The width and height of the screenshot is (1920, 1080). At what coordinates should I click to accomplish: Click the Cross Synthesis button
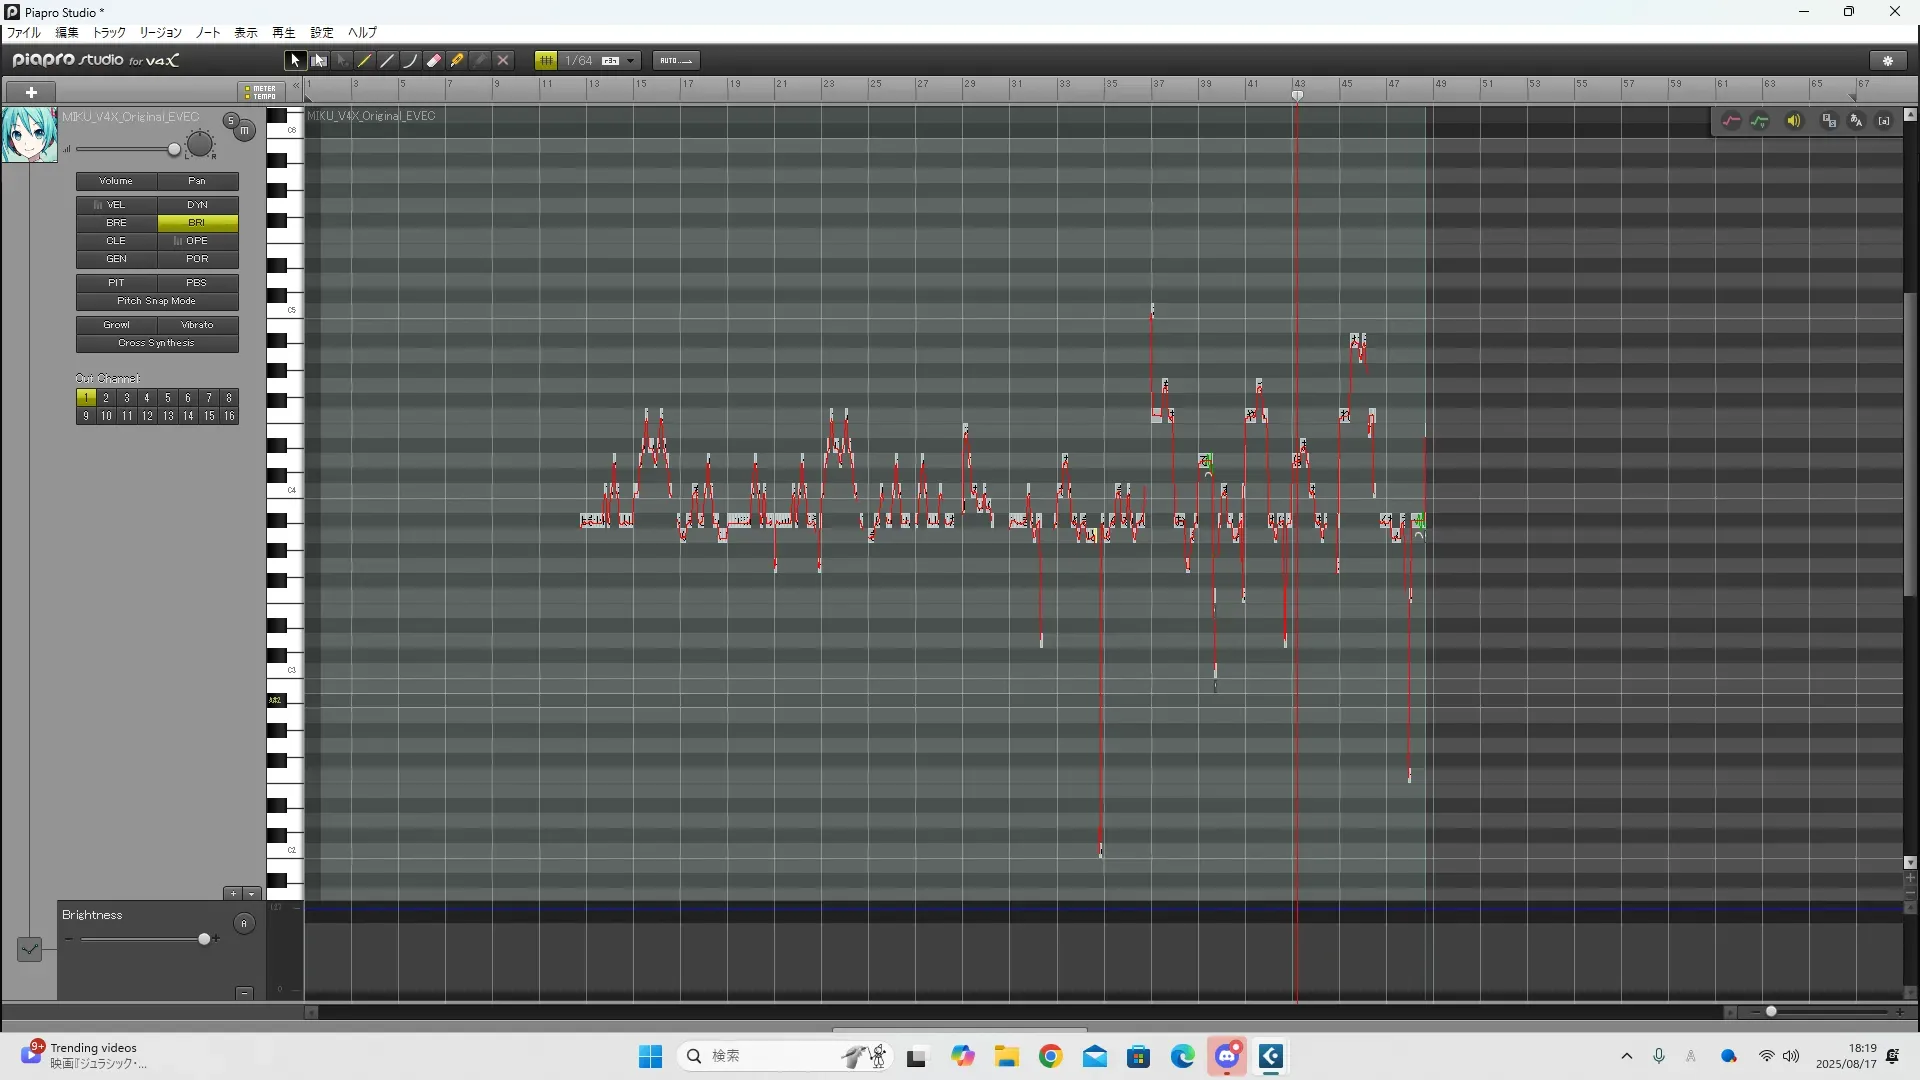tap(157, 343)
